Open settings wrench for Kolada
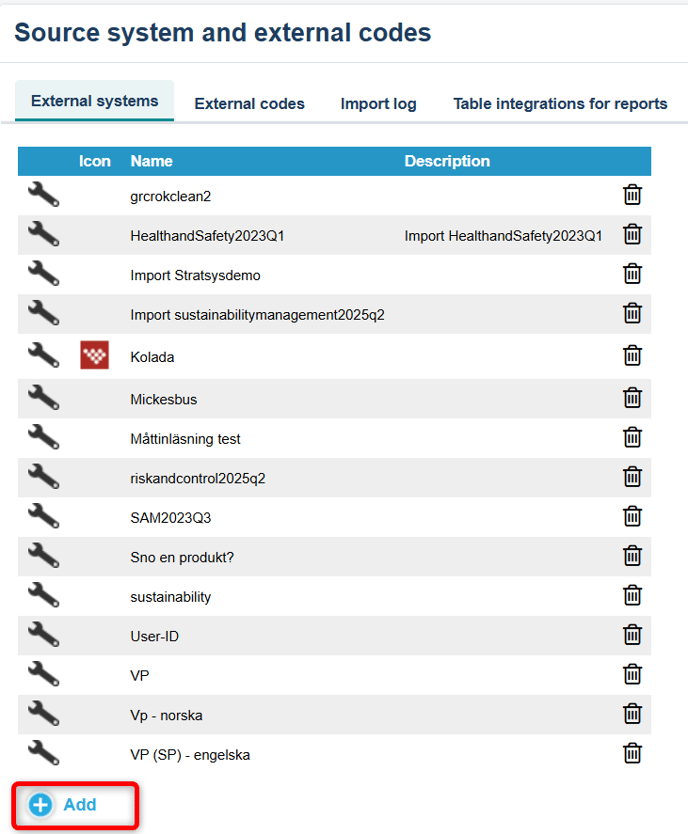This screenshot has width=688, height=834. pyautogui.click(x=43, y=355)
